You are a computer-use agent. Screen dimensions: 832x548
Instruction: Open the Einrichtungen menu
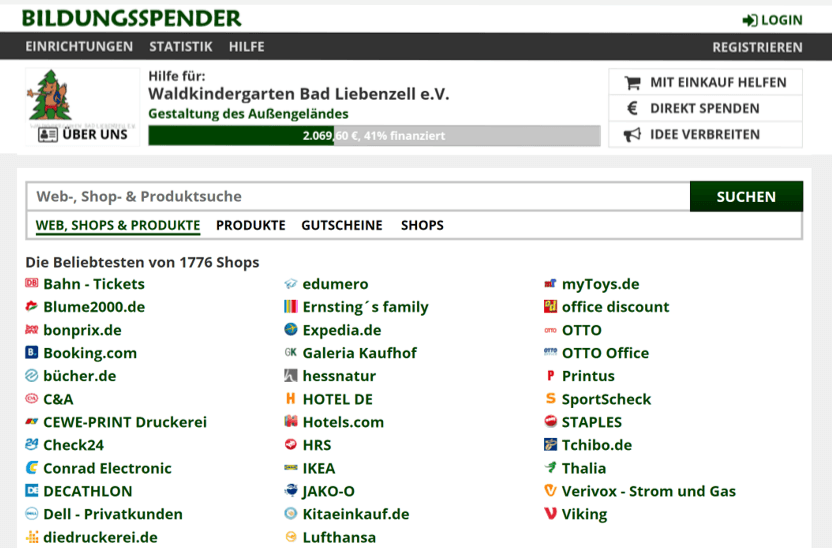point(79,47)
